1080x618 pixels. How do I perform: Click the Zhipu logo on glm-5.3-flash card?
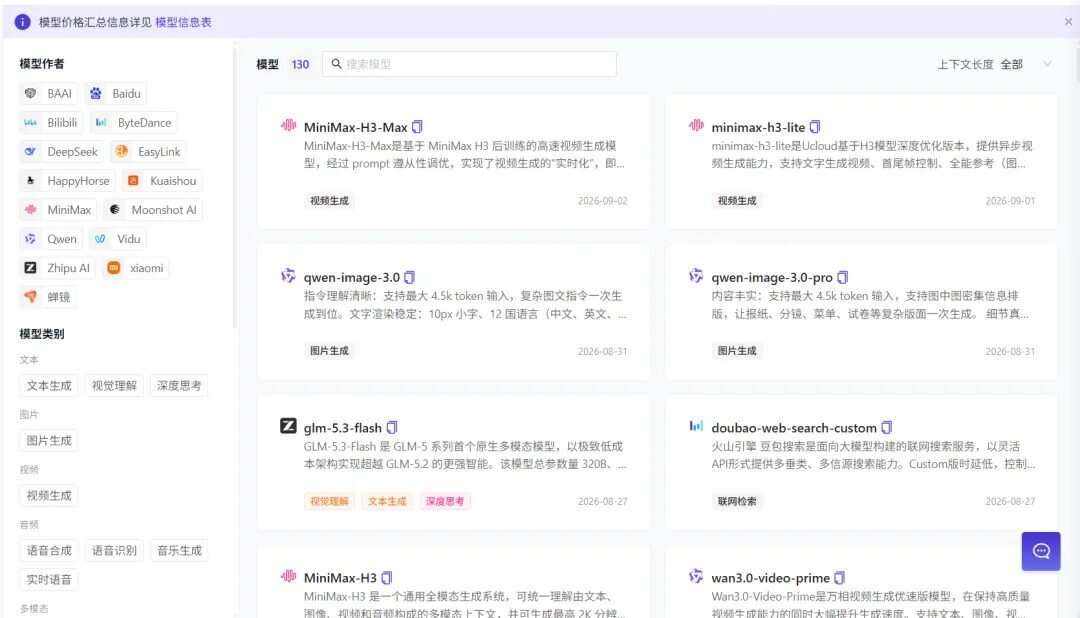click(x=288, y=426)
